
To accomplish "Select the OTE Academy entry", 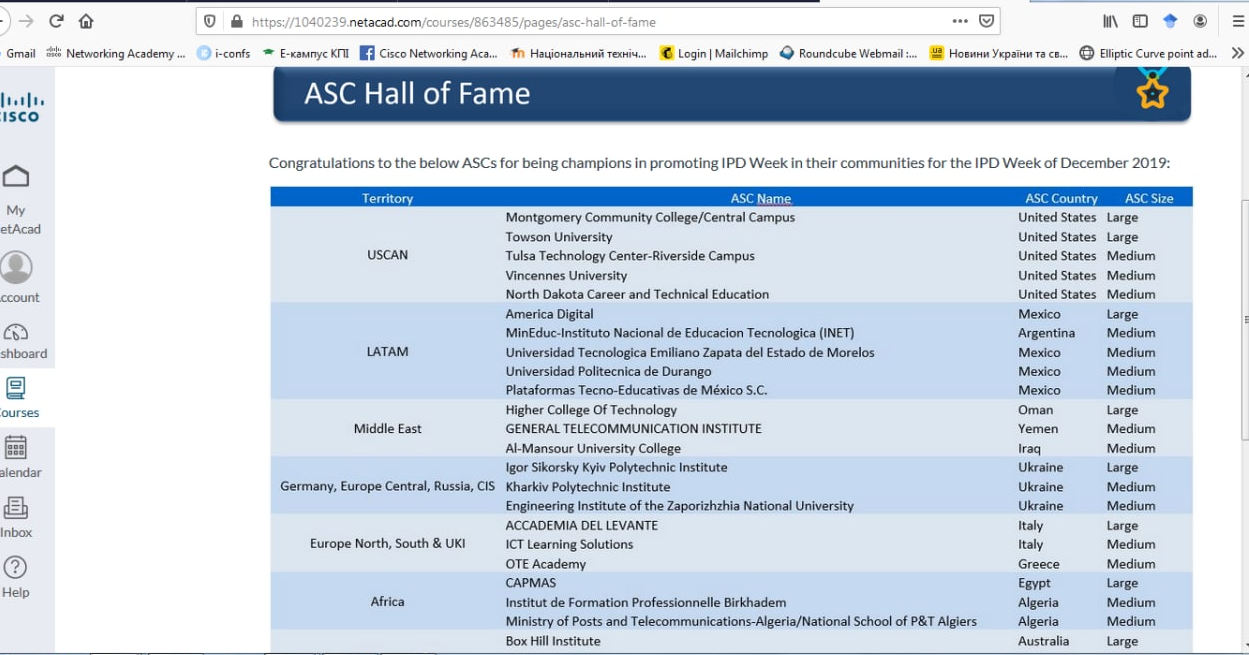I will click(x=545, y=564).
